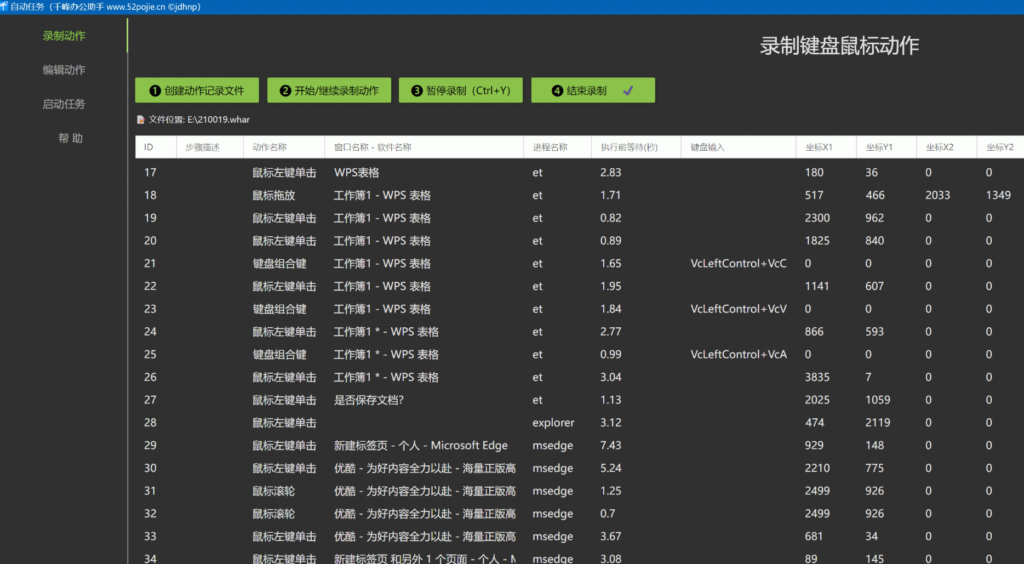Click the 动作名称 column header
The height and width of the screenshot is (564, 1024).
[x=270, y=147]
